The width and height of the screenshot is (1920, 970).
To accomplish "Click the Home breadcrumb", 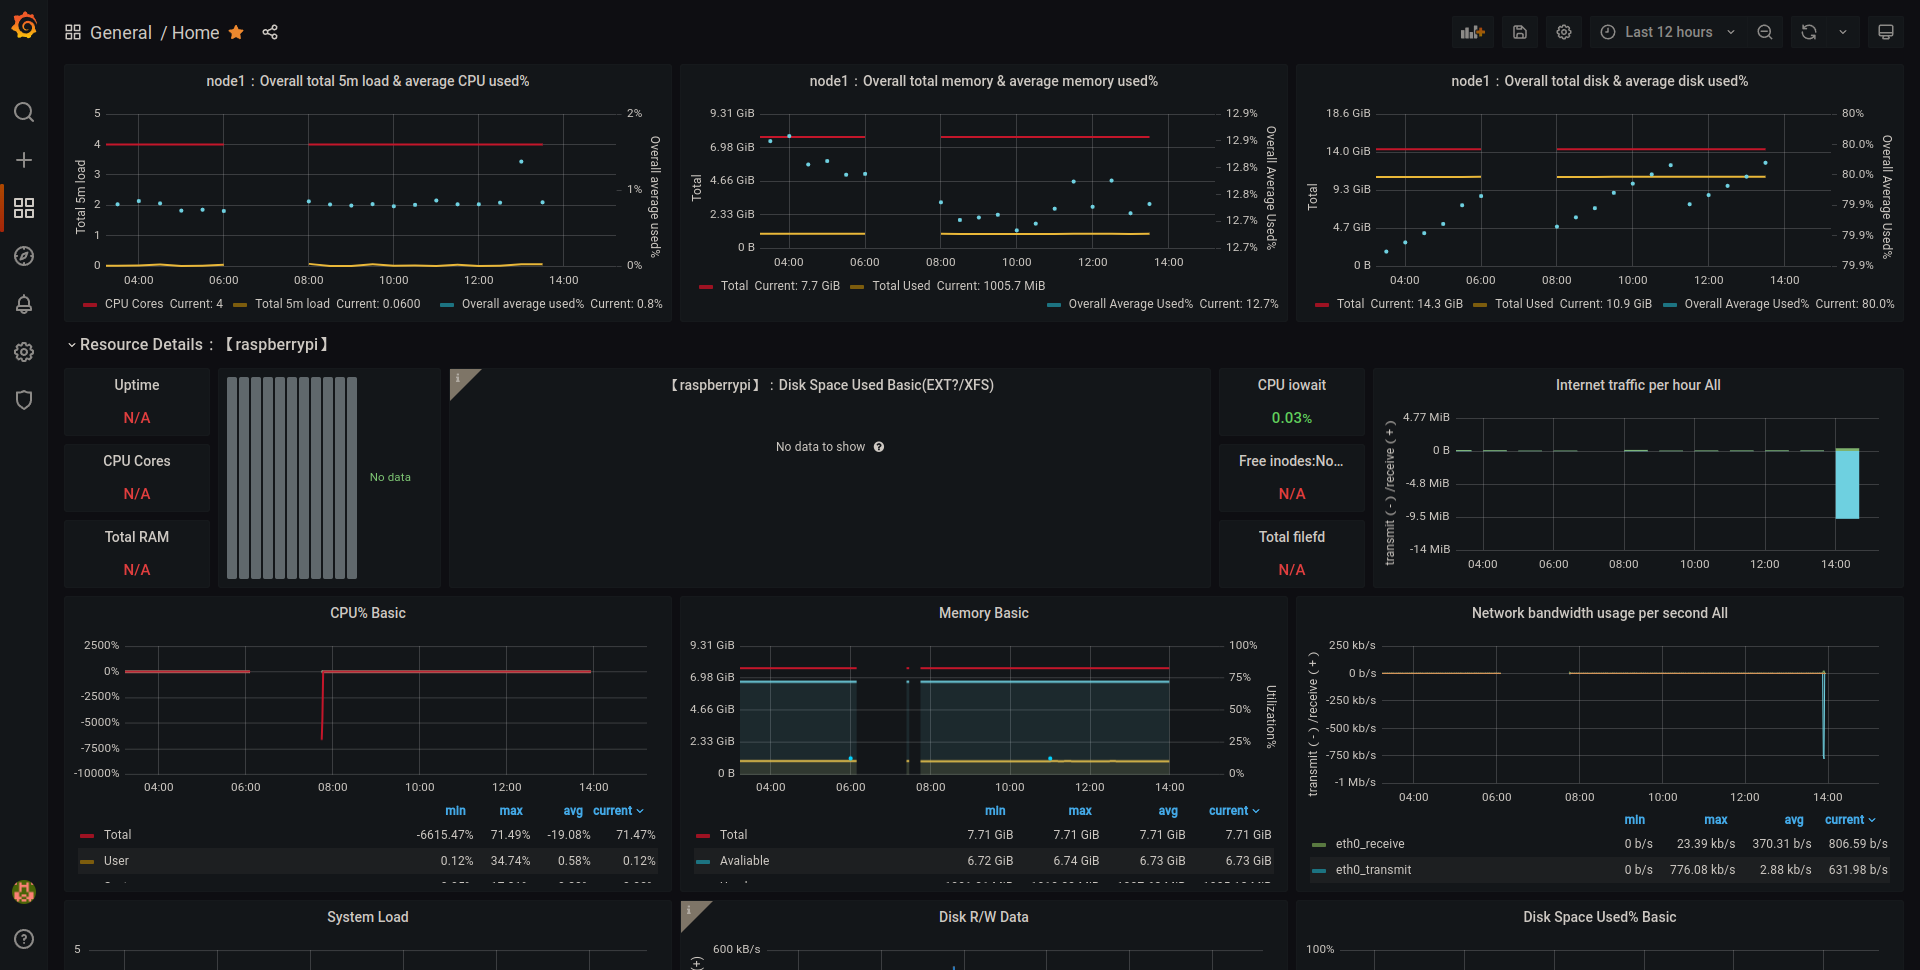I will coord(196,32).
